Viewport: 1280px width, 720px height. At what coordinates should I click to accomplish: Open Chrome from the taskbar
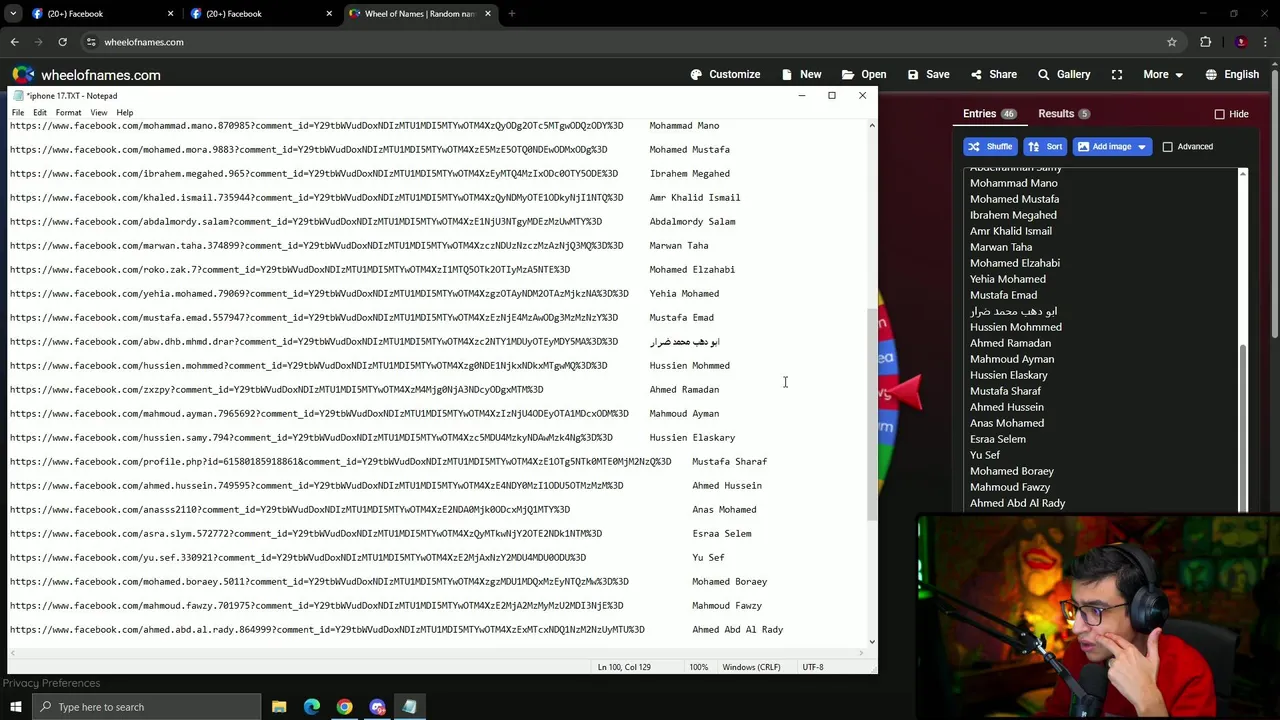tap(344, 707)
